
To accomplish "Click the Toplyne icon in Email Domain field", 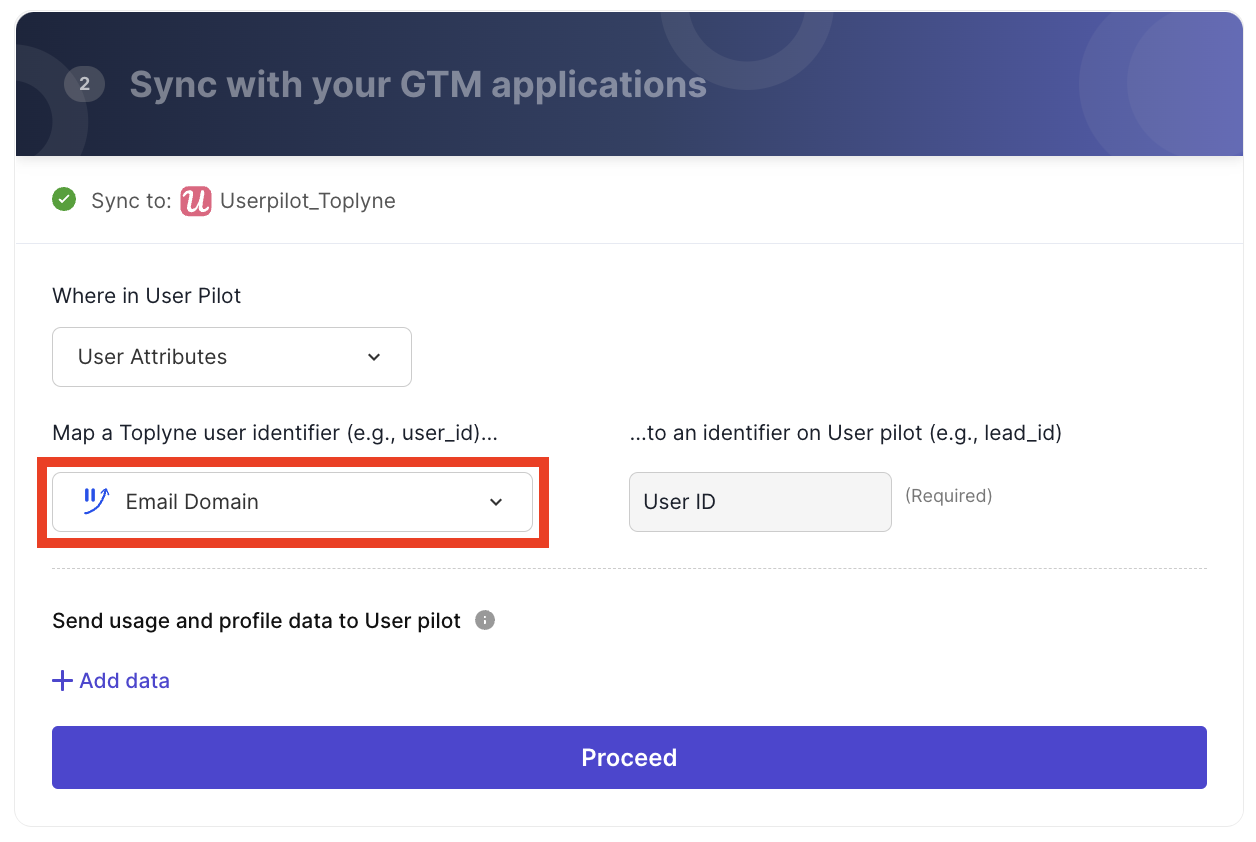I will point(96,501).
